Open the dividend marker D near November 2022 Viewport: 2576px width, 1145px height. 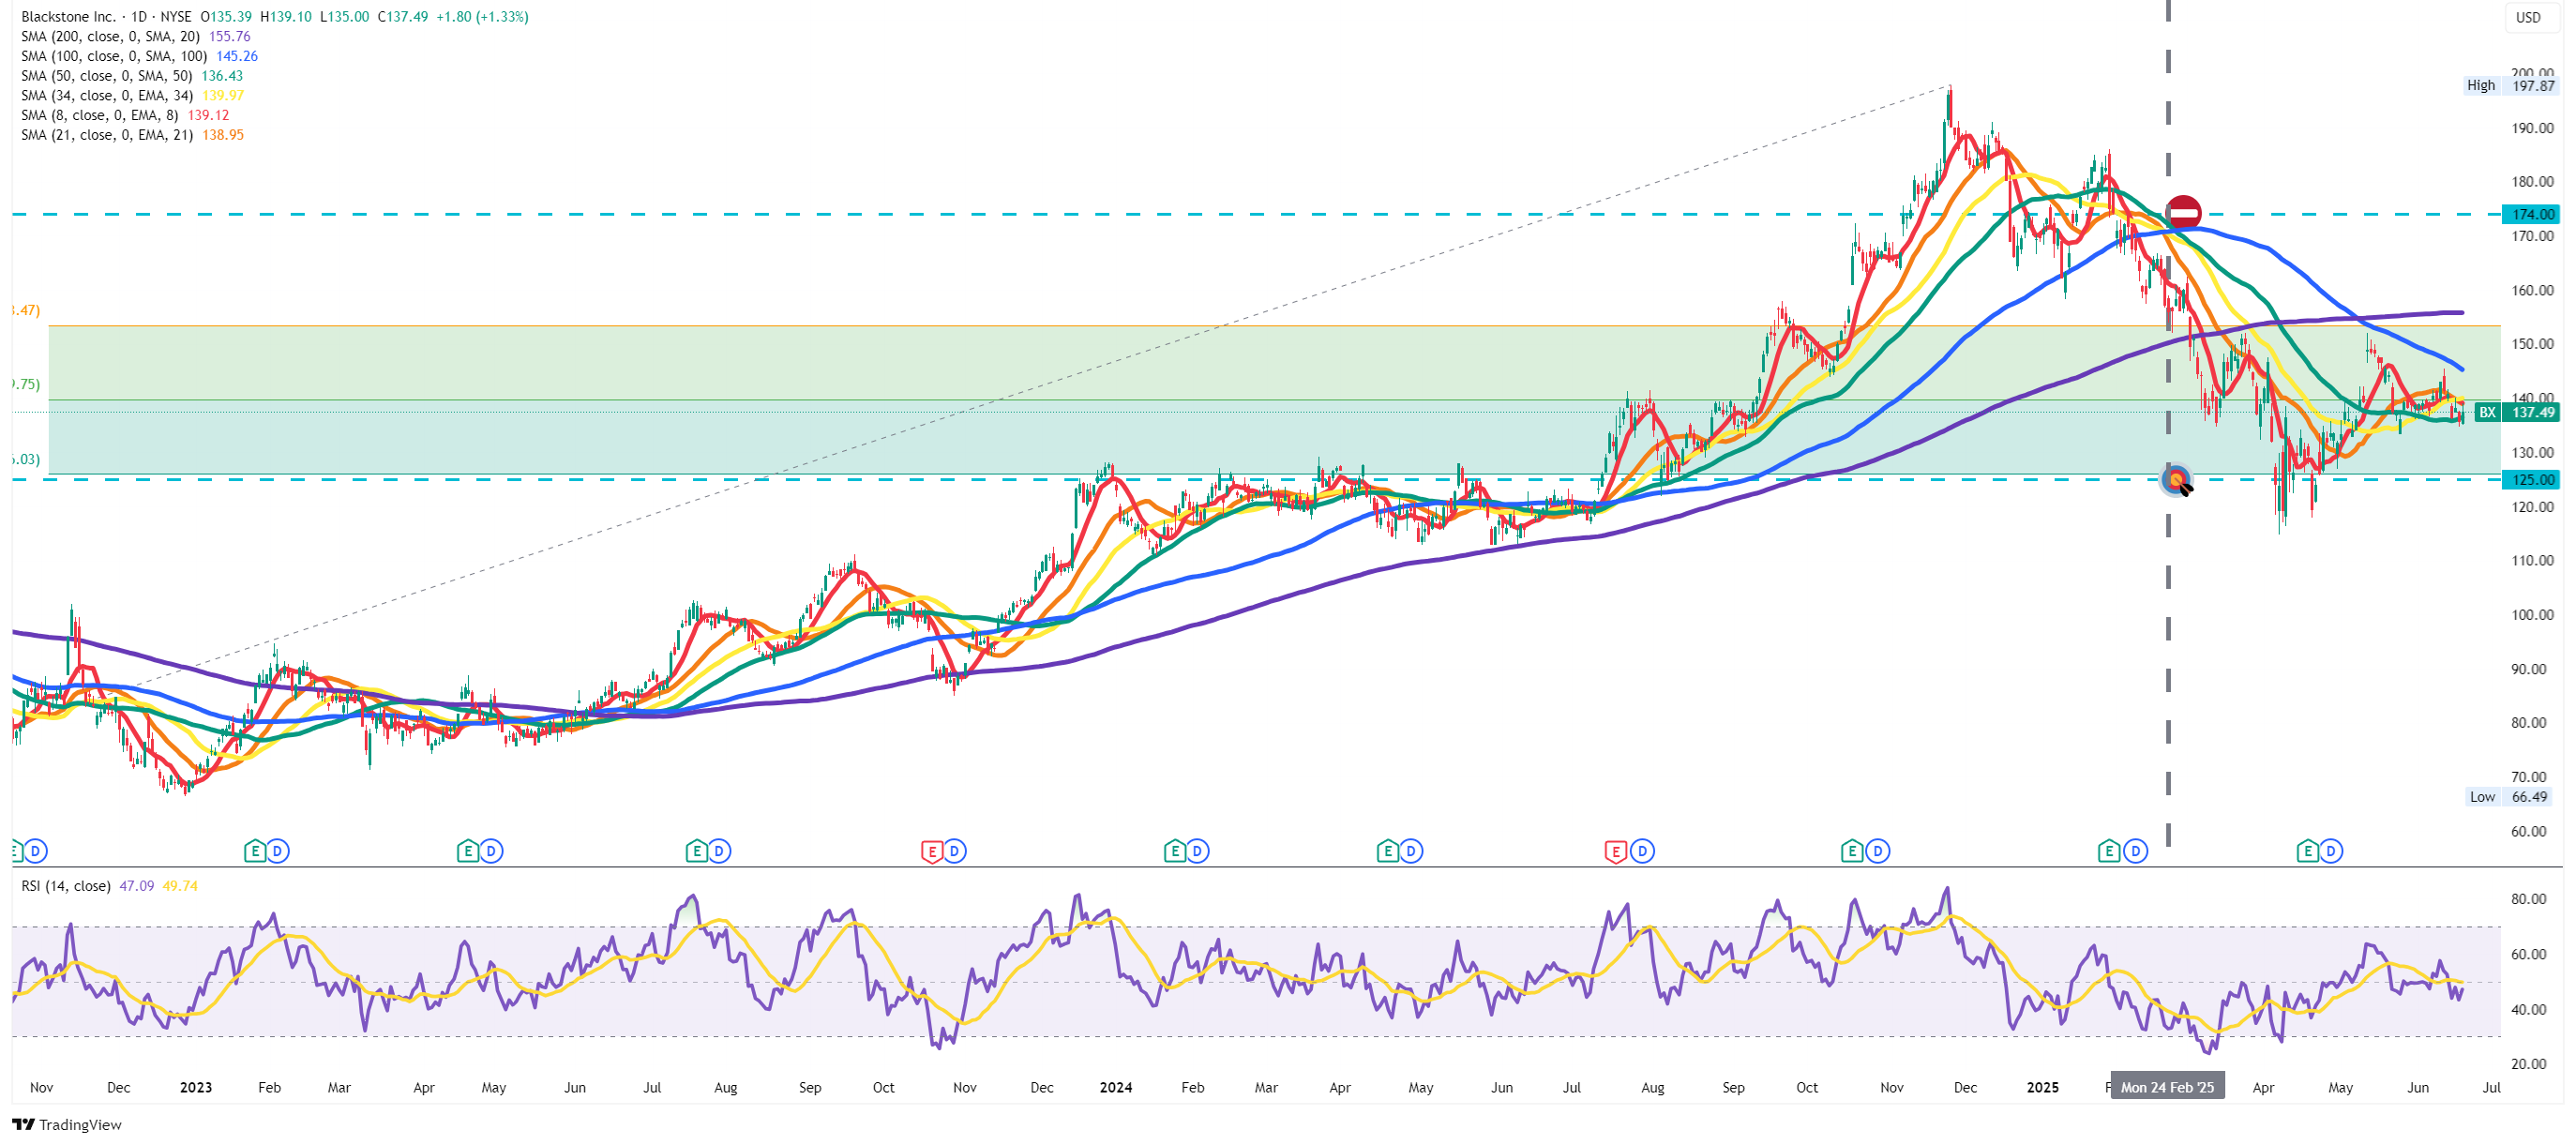point(35,851)
